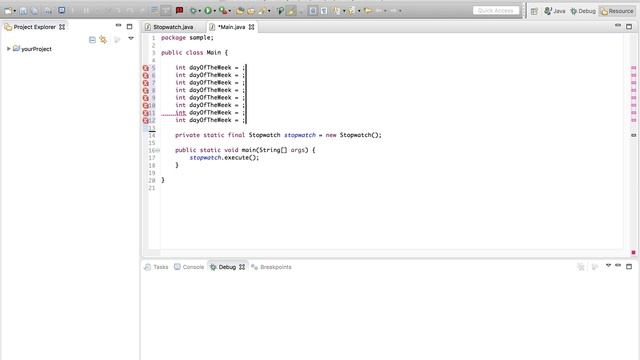
Task: Open the External Tools dropdown arrow
Action: 230,11
